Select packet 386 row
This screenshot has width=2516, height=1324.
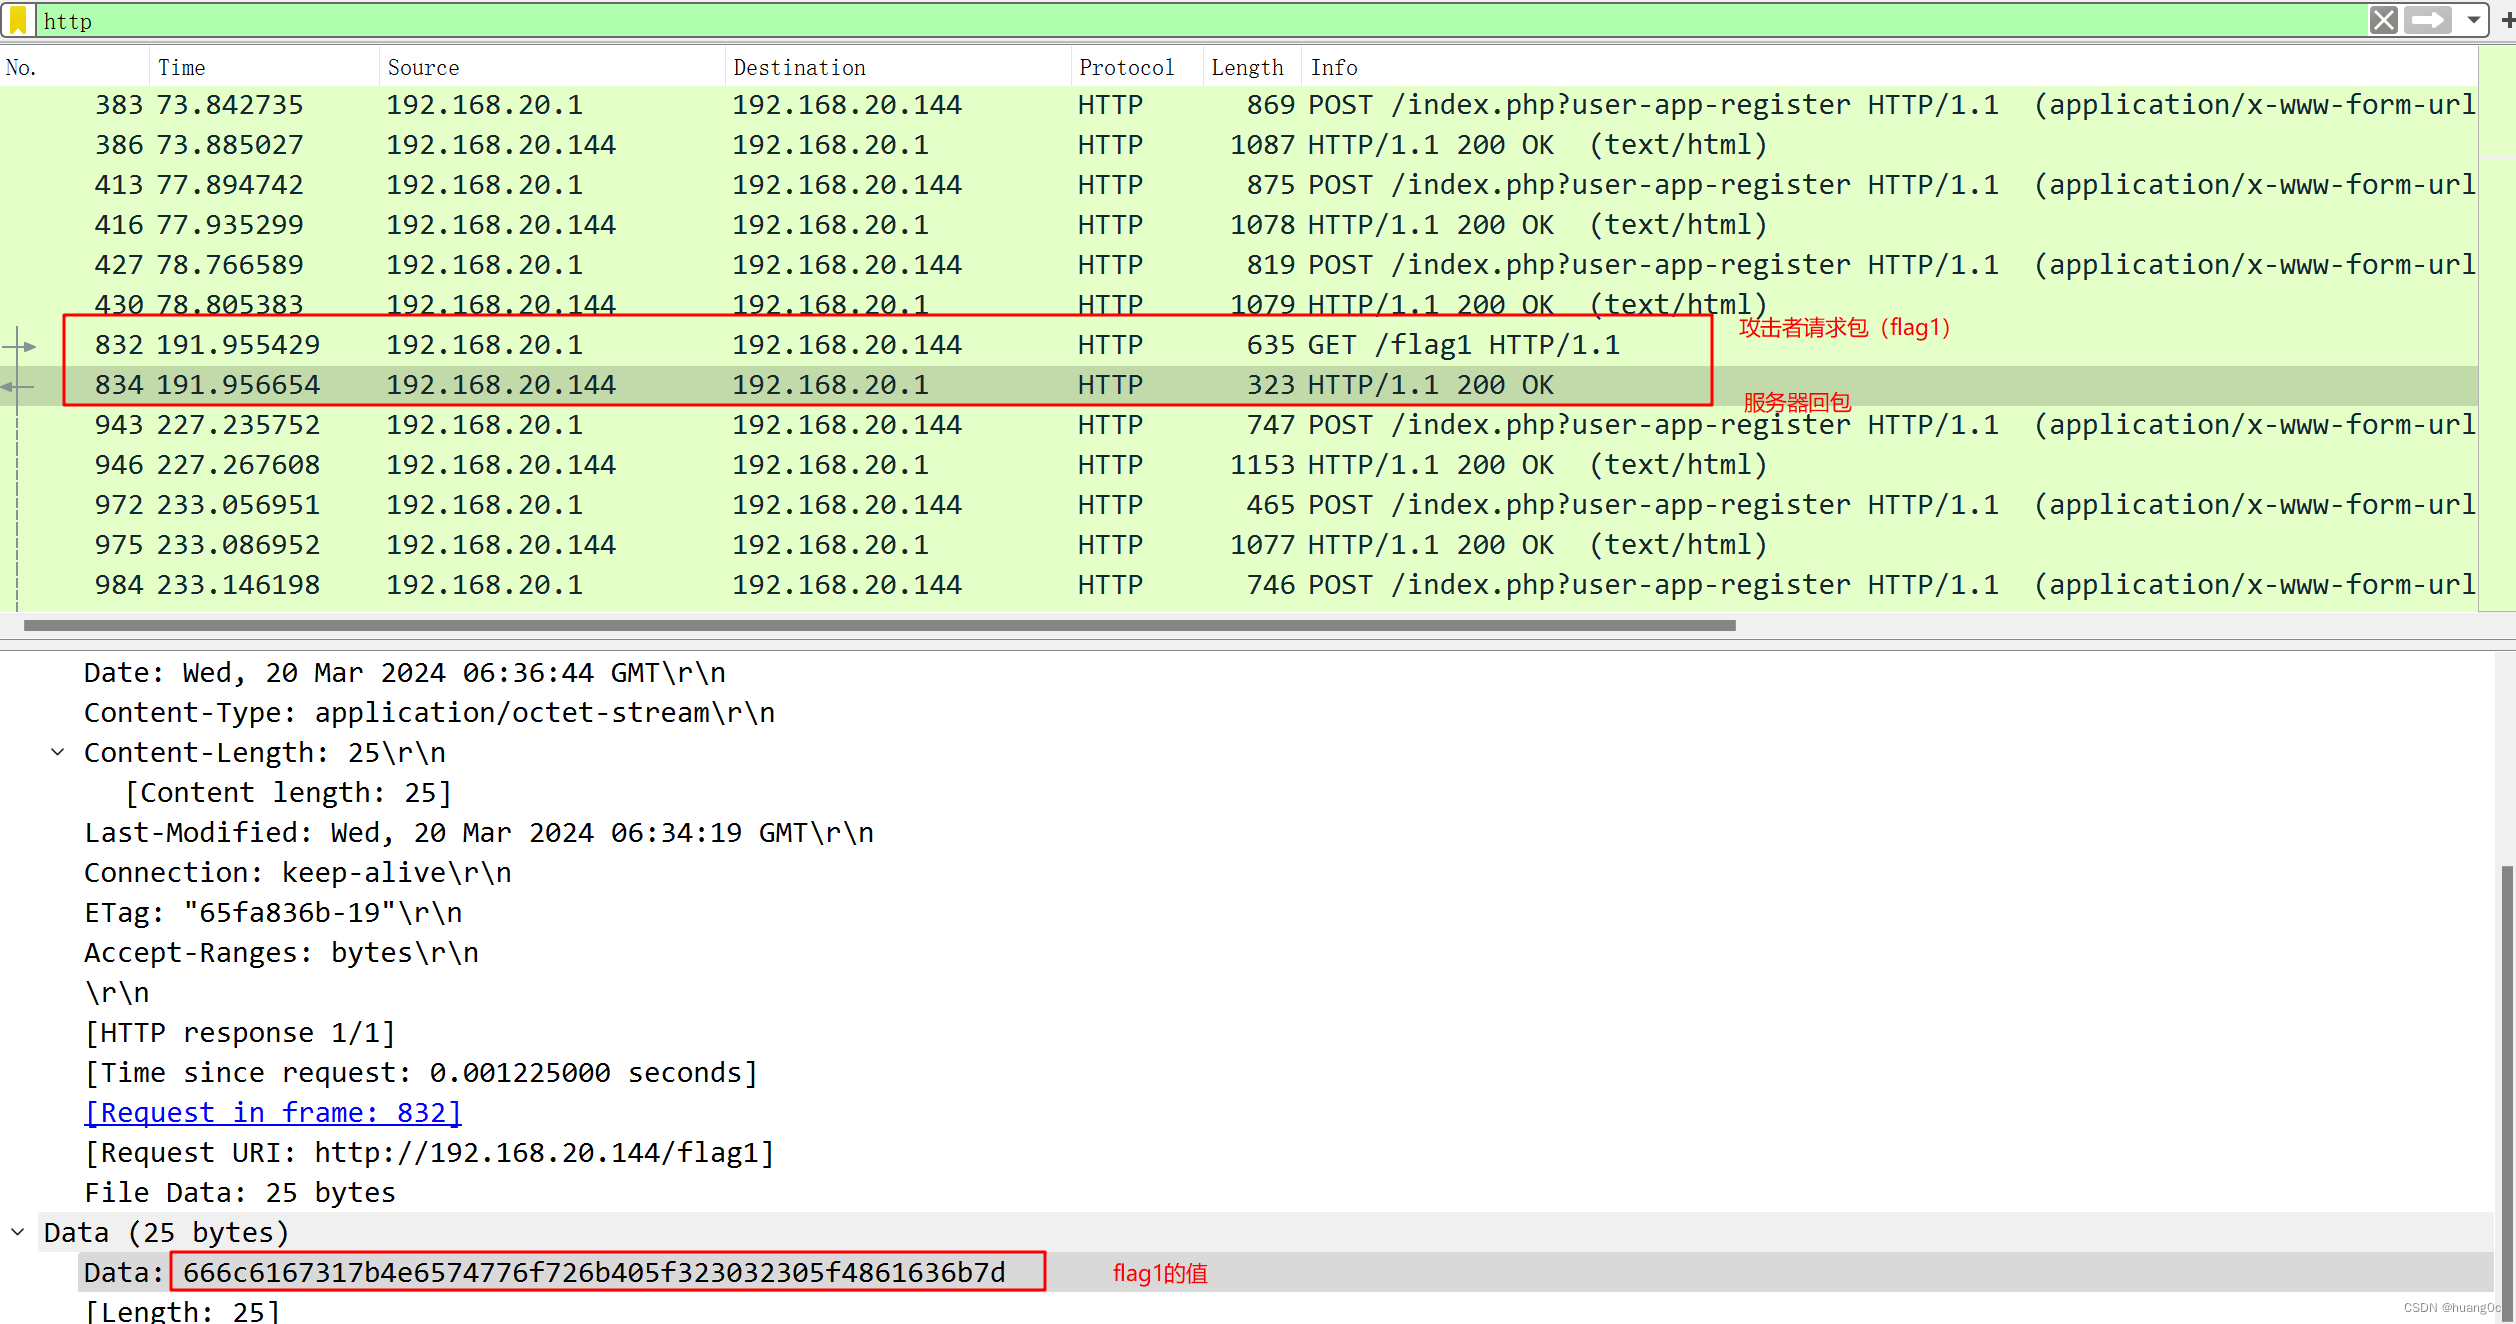1239,145
